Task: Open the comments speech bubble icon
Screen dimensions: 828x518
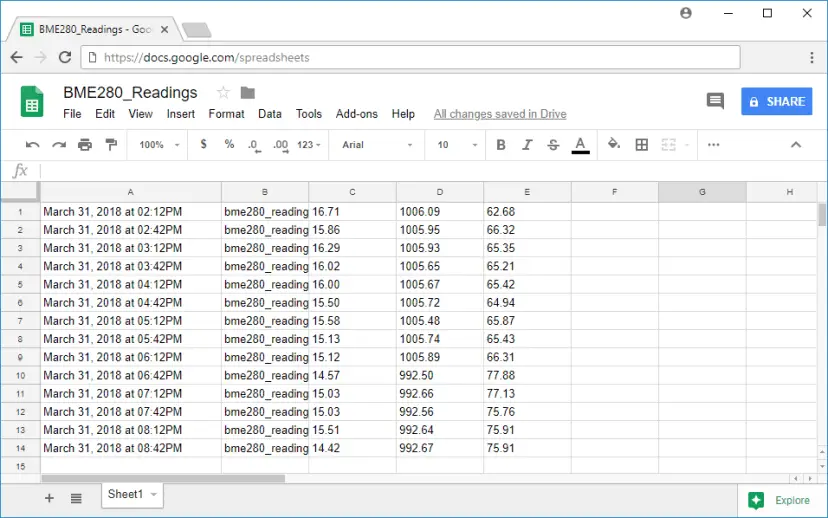Action: click(715, 101)
